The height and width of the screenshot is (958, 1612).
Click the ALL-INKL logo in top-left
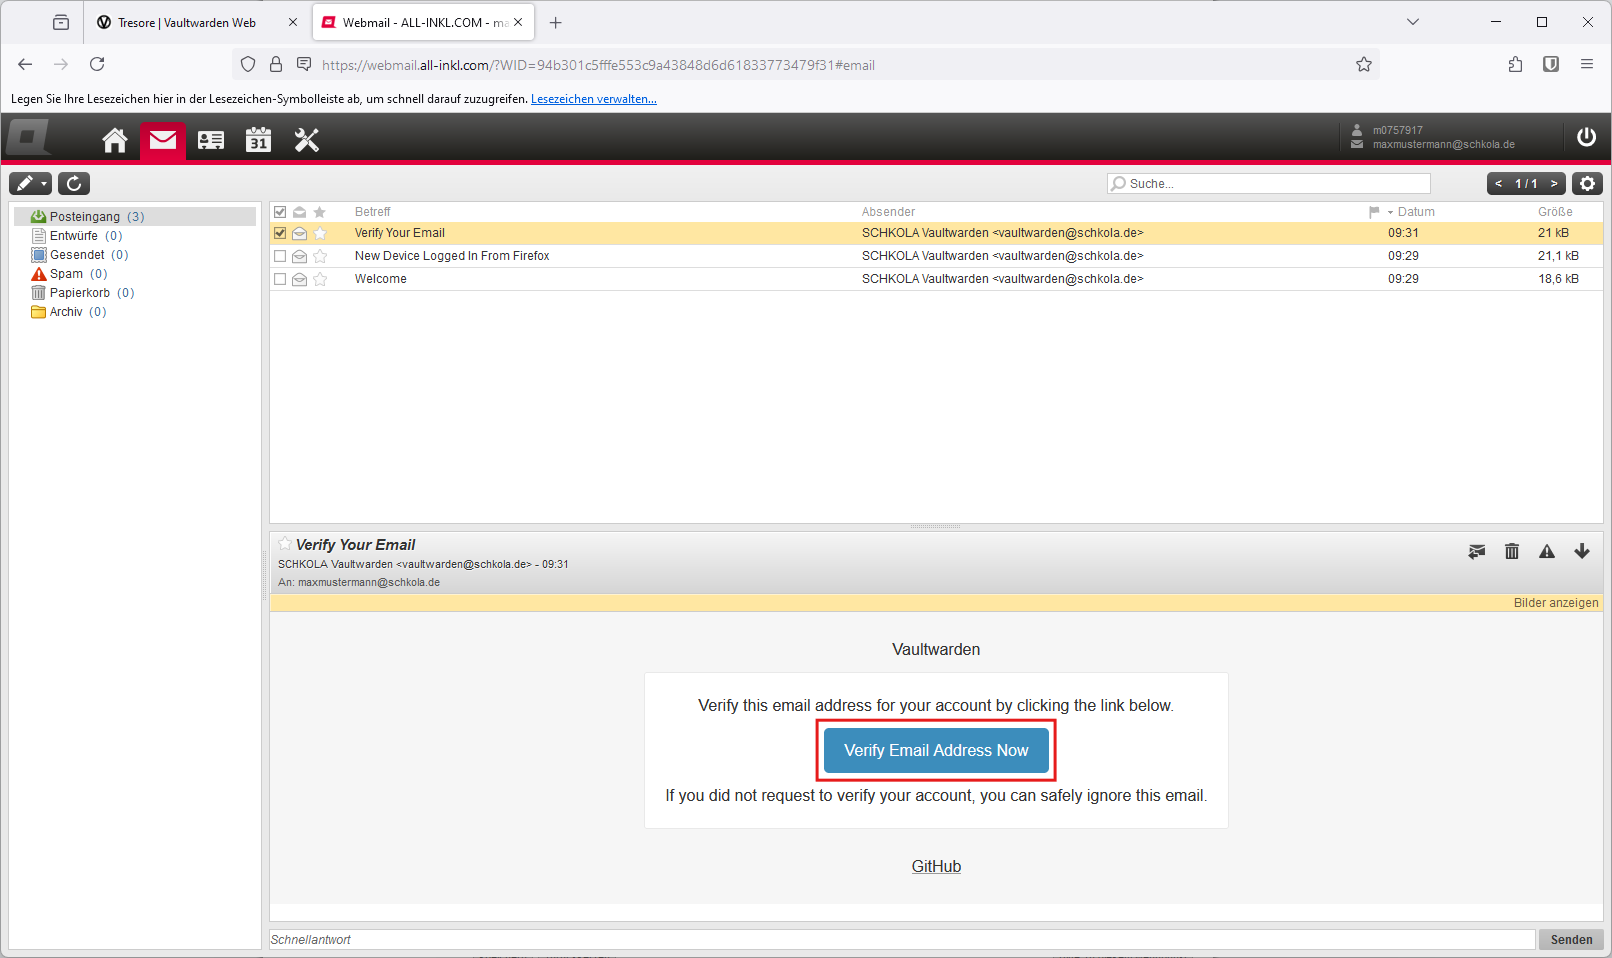click(29, 137)
